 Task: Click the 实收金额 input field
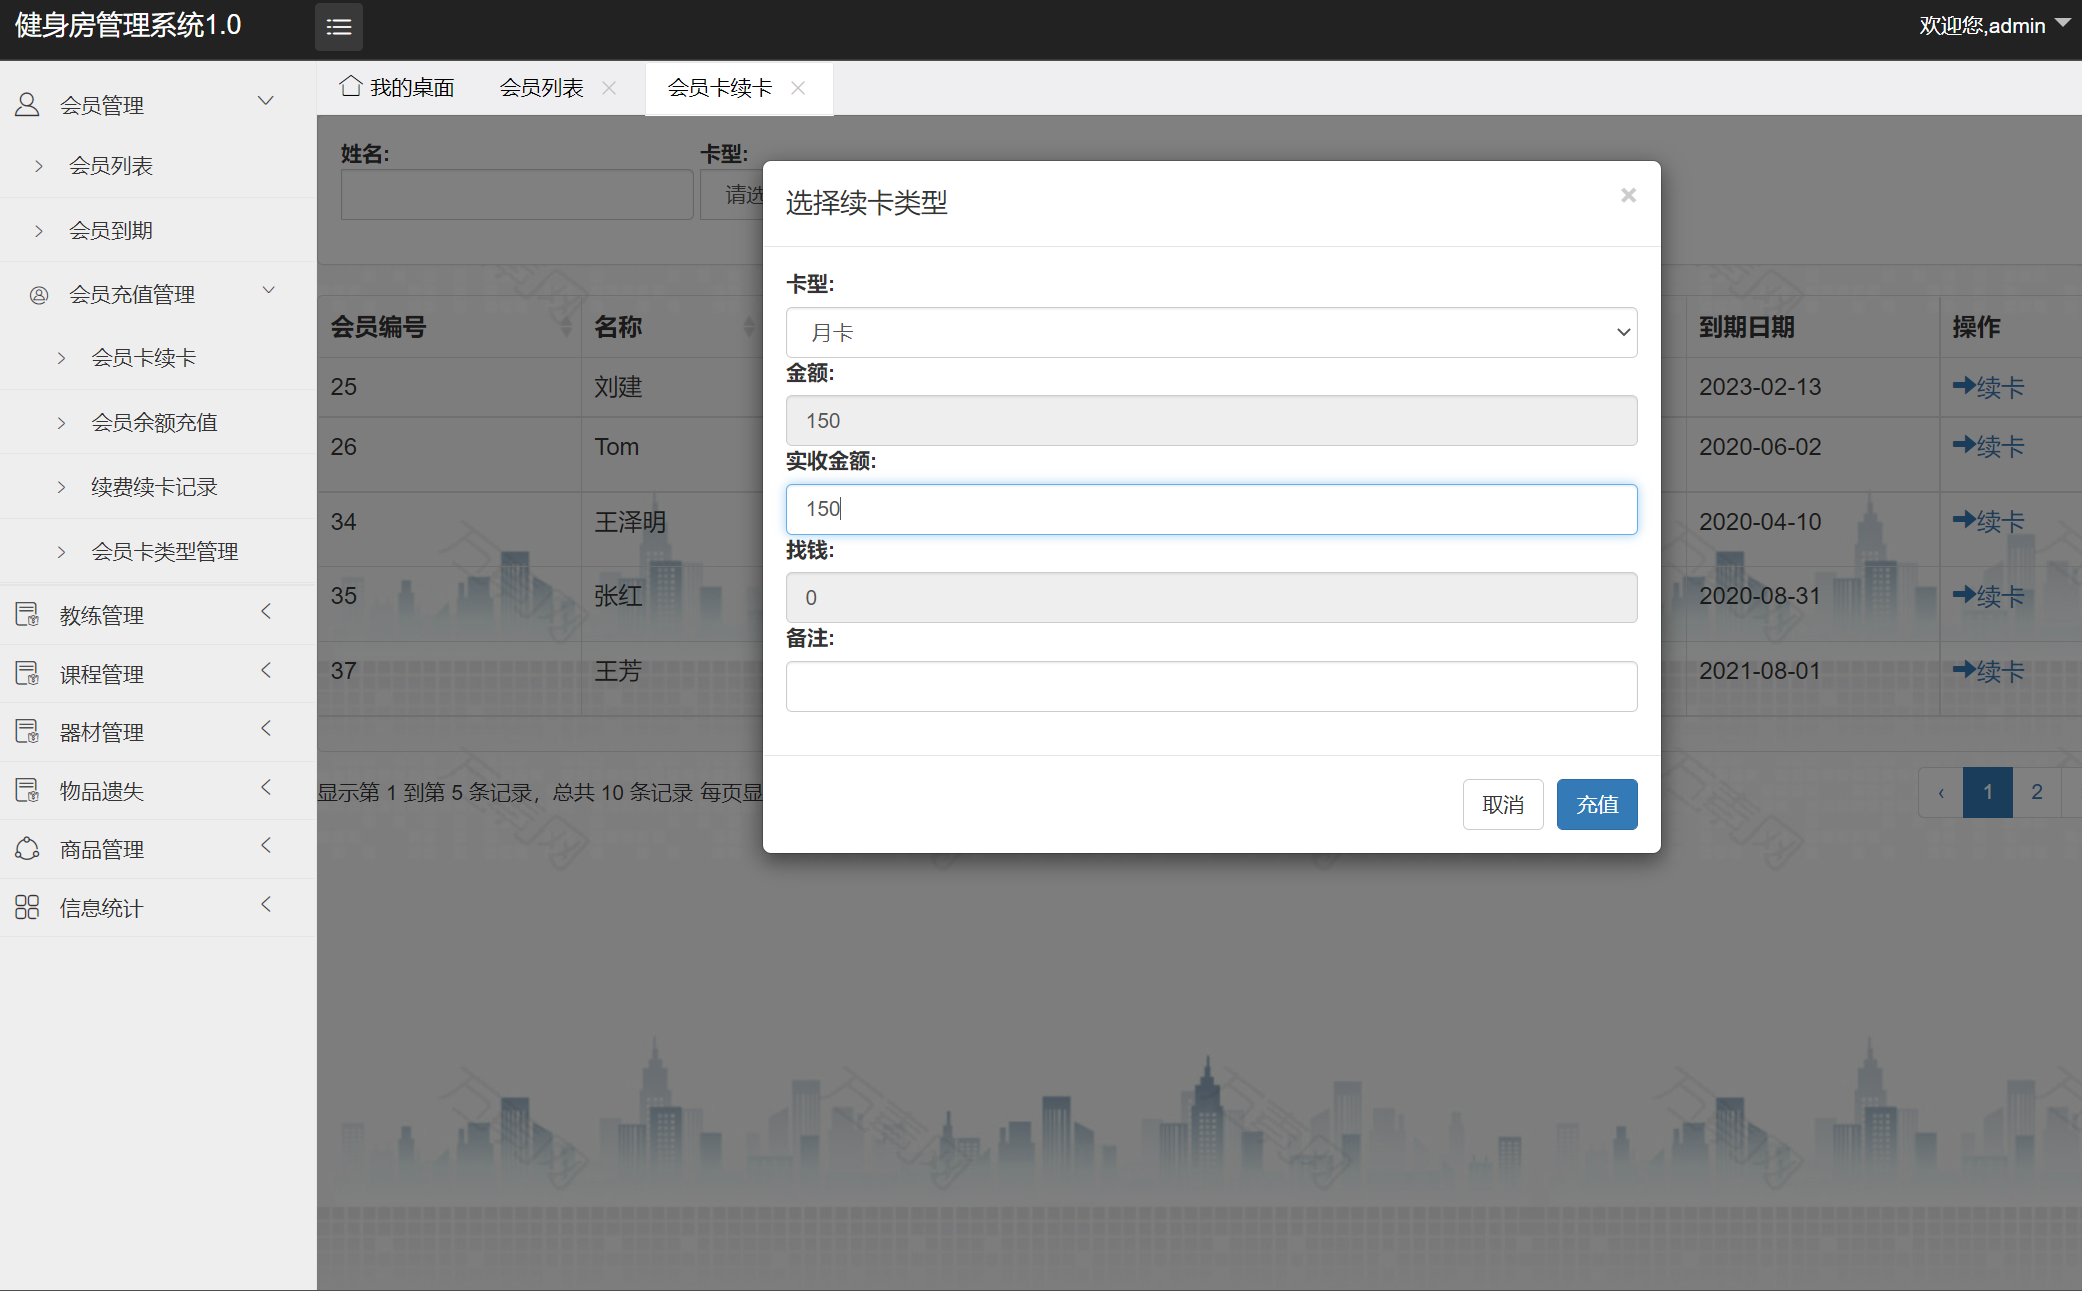(1210, 509)
